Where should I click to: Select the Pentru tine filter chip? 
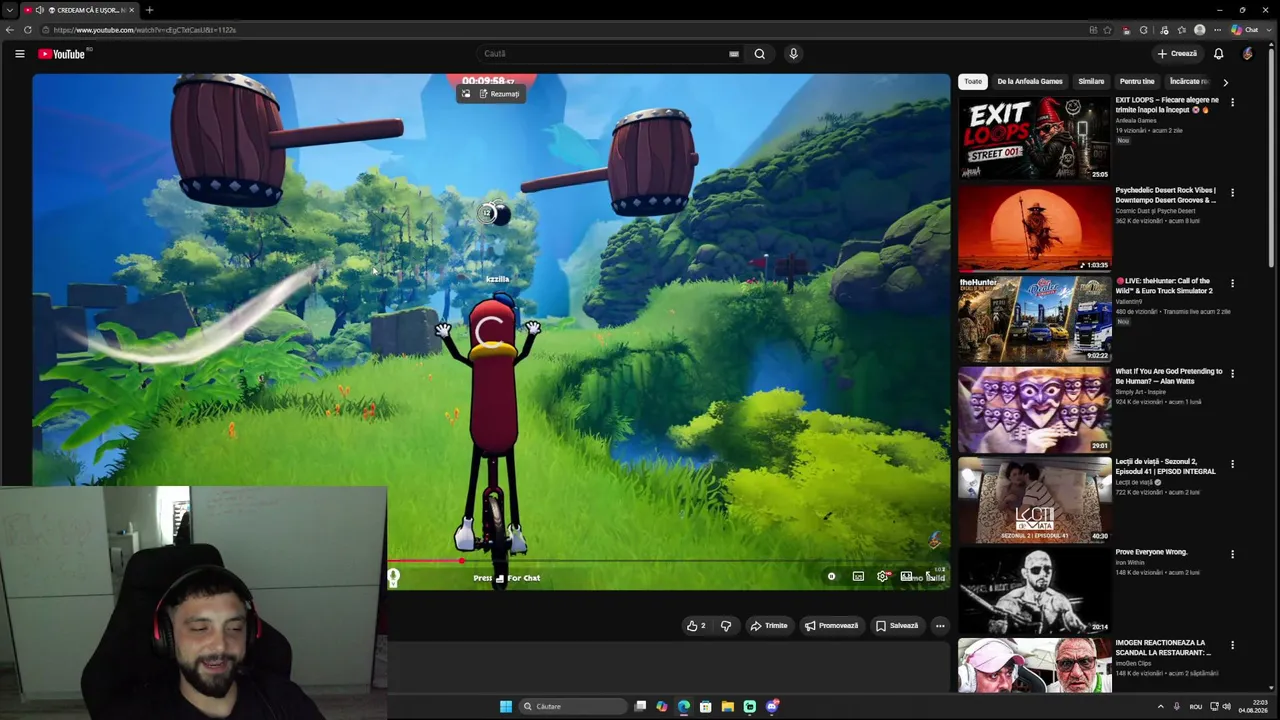pyautogui.click(x=1137, y=82)
